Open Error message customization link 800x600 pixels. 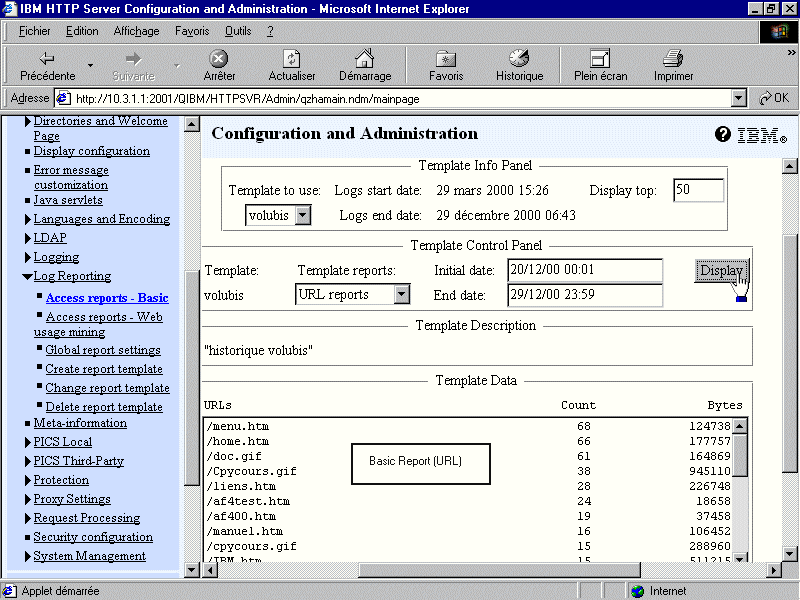coord(71,178)
